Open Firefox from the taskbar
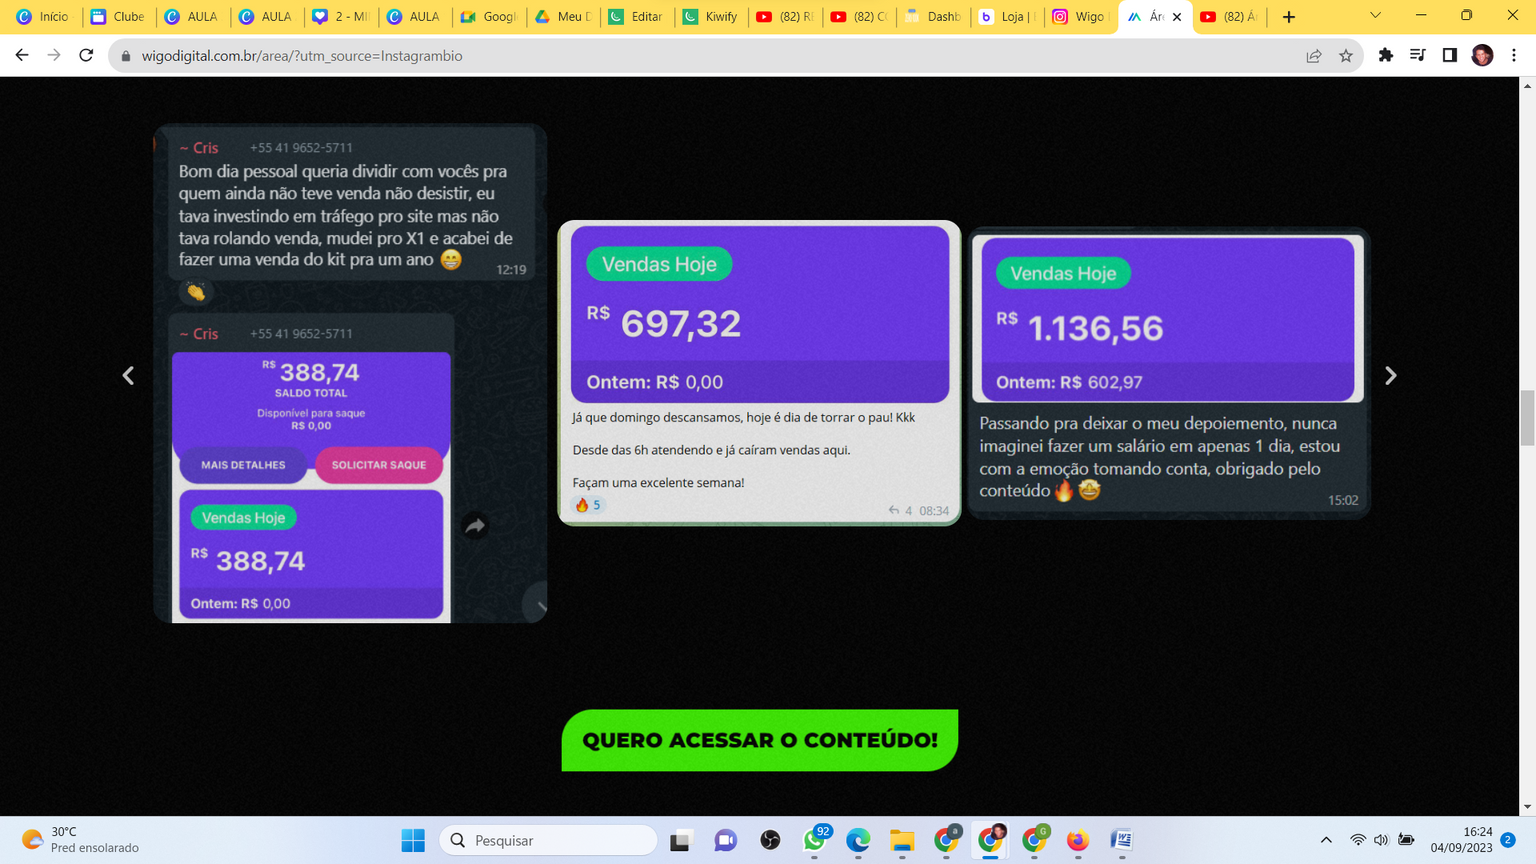The width and height of the screenshot is (1536, 864). coord(1077,840)
